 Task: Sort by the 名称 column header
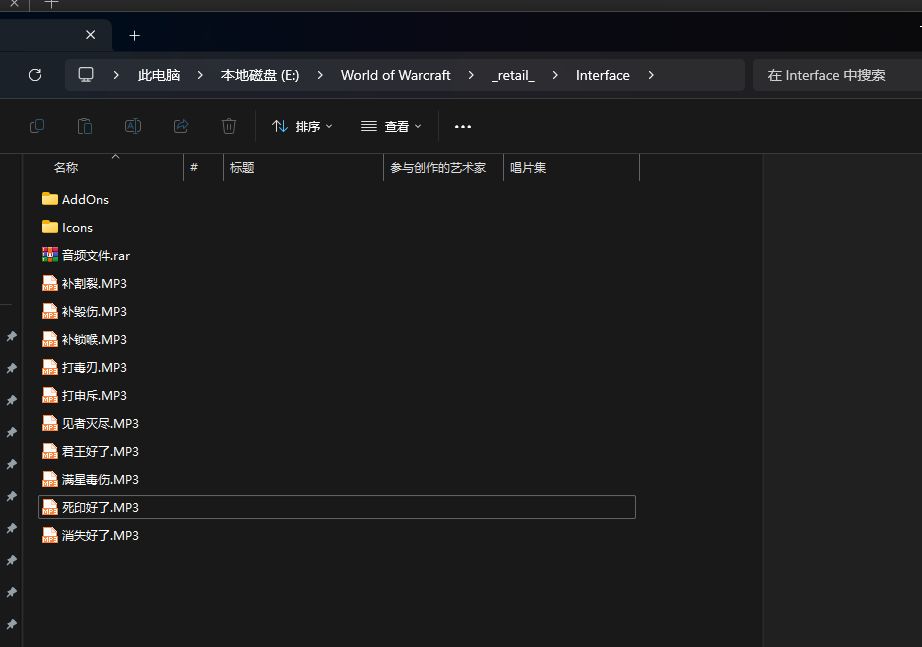coord(66,168)
